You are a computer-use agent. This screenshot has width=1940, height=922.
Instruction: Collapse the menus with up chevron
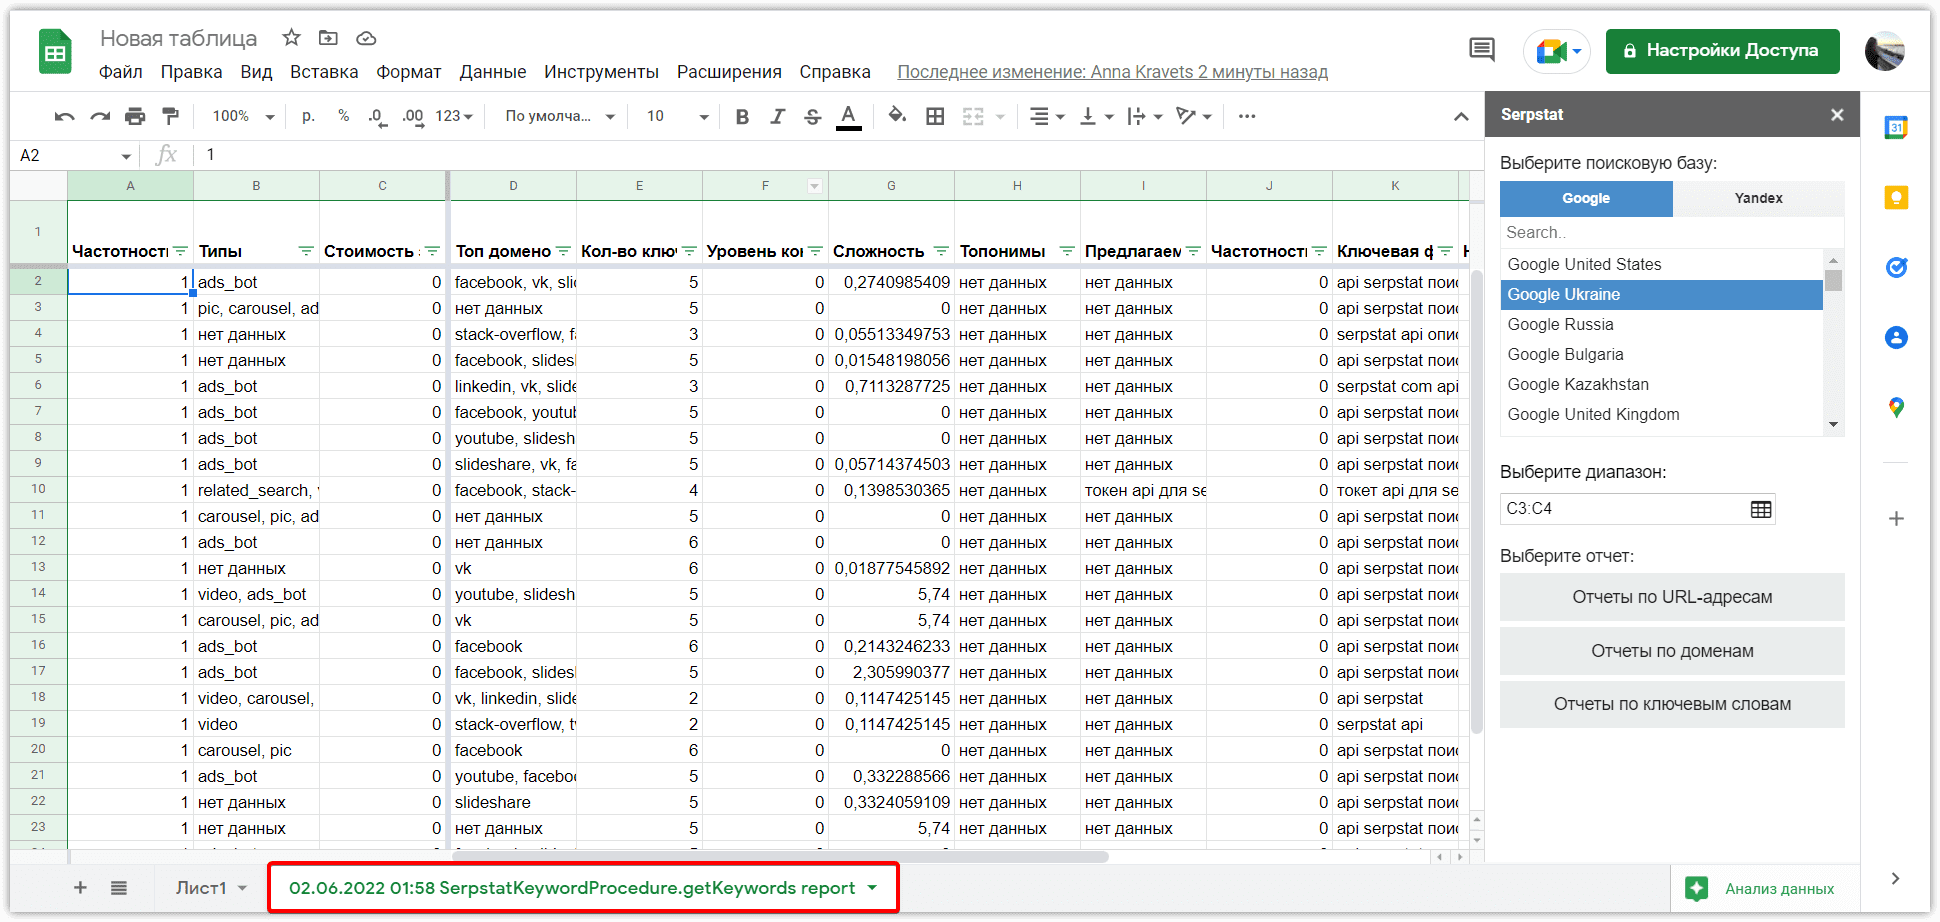(1461, 117)
